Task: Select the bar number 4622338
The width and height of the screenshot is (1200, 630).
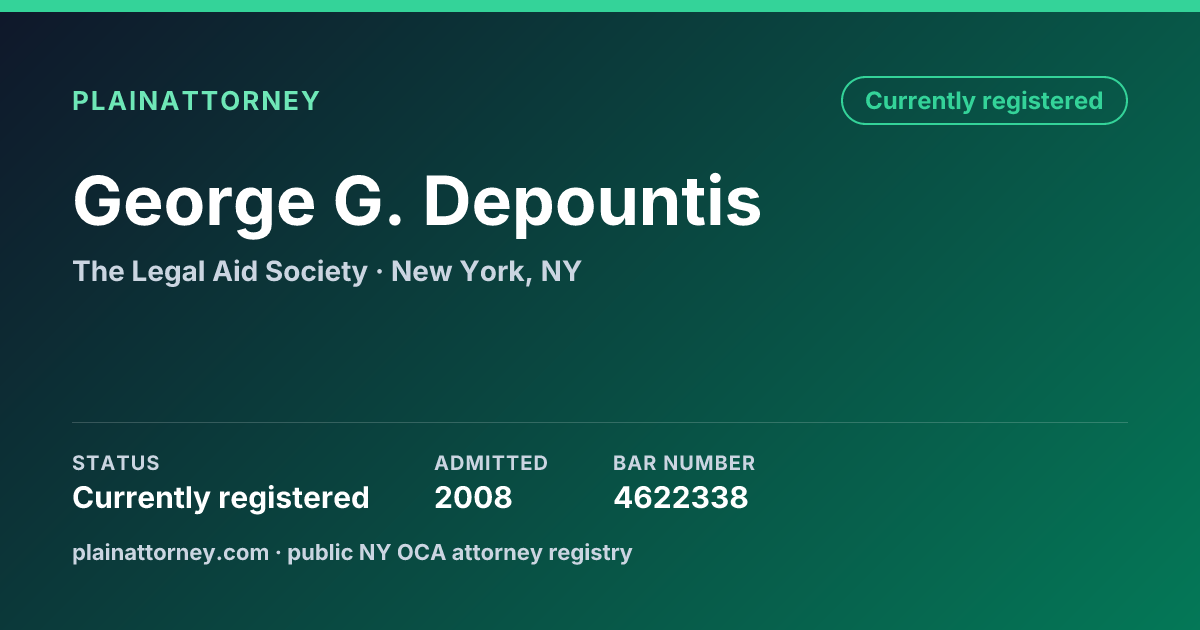Action: pos(680,497)
